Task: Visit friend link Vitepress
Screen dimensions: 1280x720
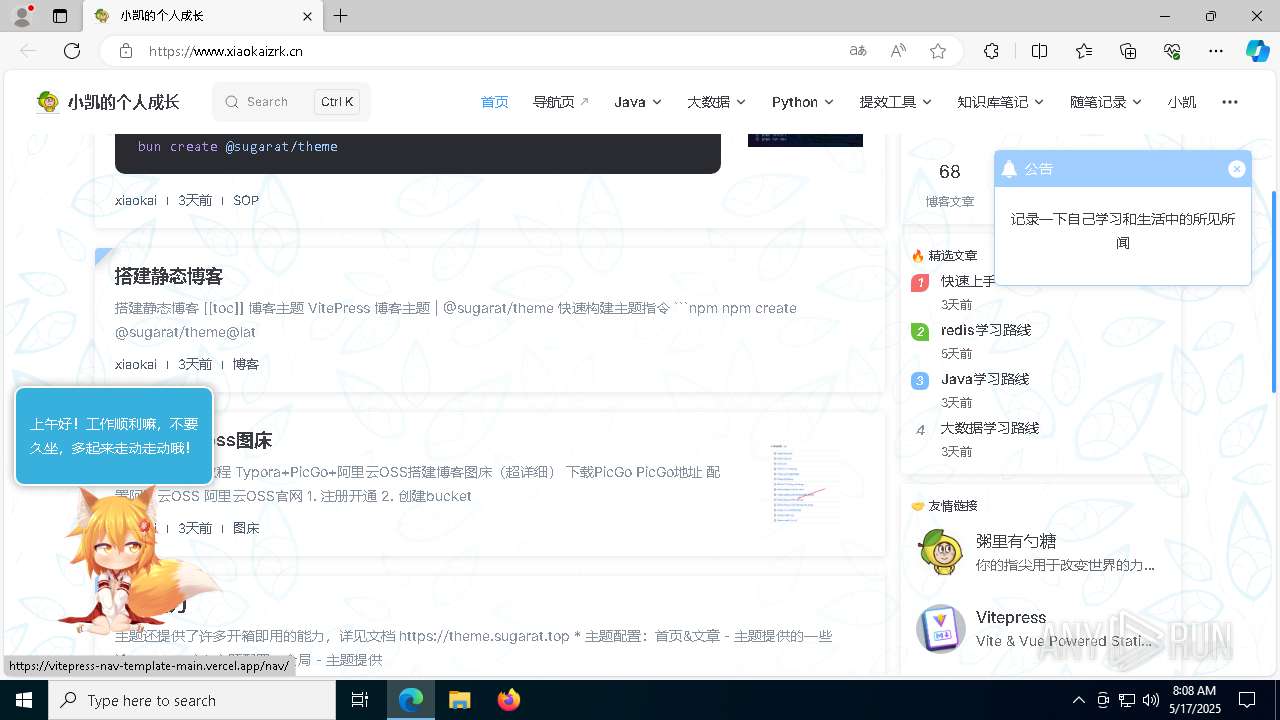Action: (1011, 617)
